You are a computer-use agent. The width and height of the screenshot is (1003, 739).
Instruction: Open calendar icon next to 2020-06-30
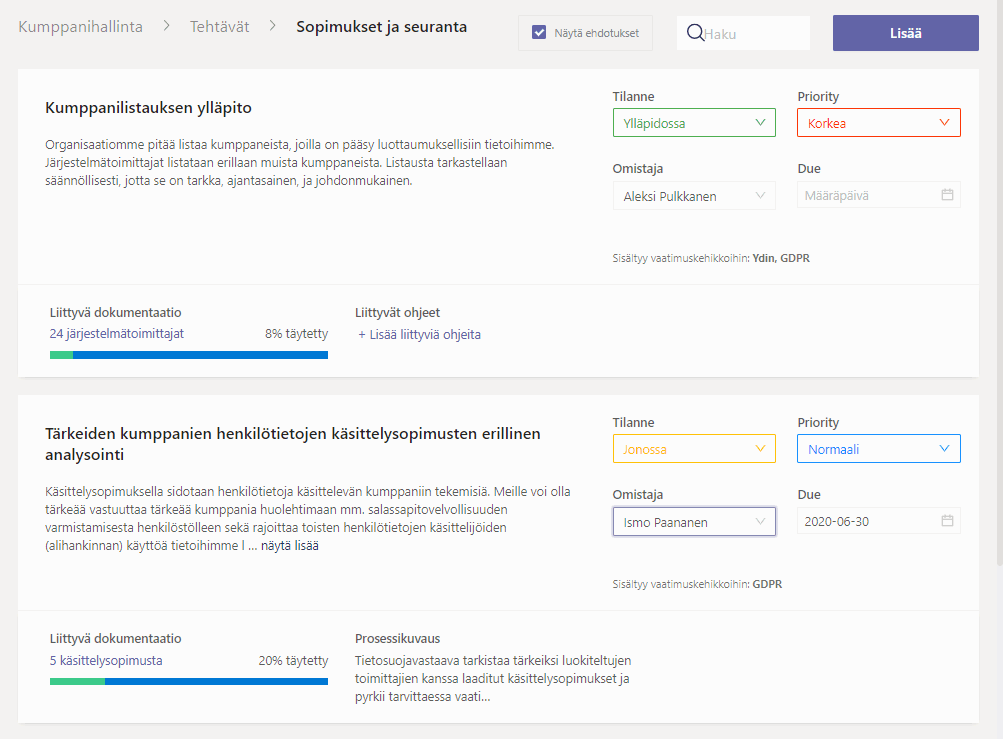click(947, 521)
